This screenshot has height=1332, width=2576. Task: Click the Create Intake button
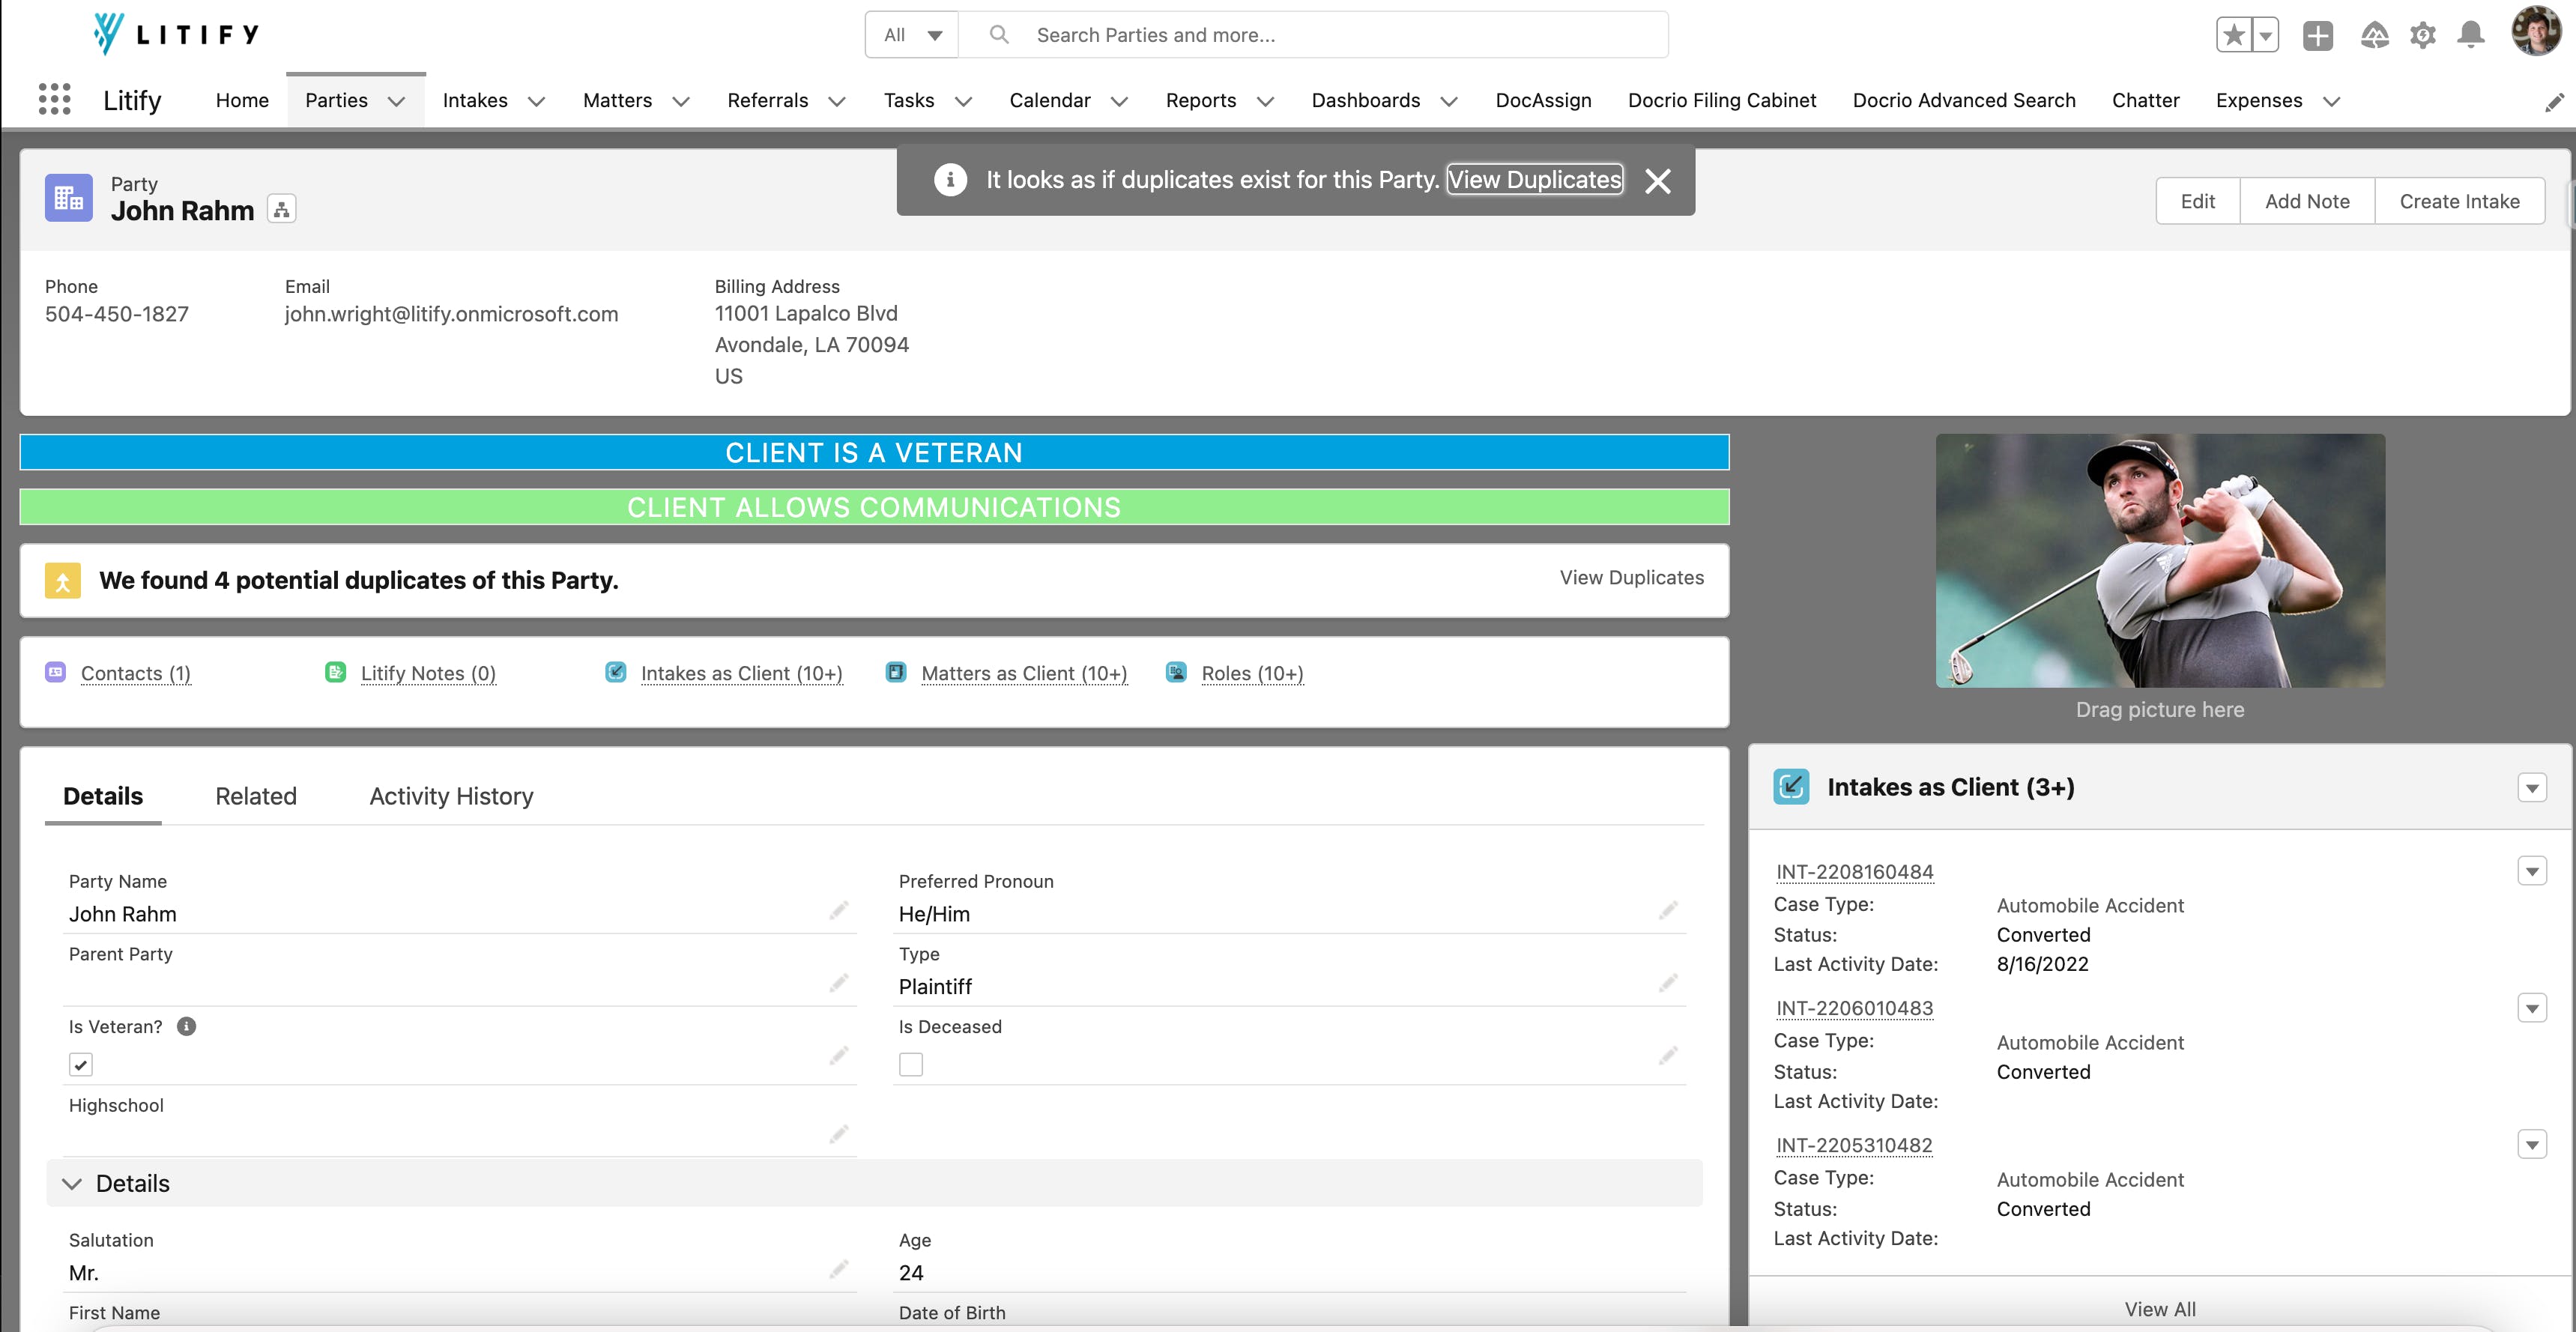pyautogui.click(x=2458, y=201)
